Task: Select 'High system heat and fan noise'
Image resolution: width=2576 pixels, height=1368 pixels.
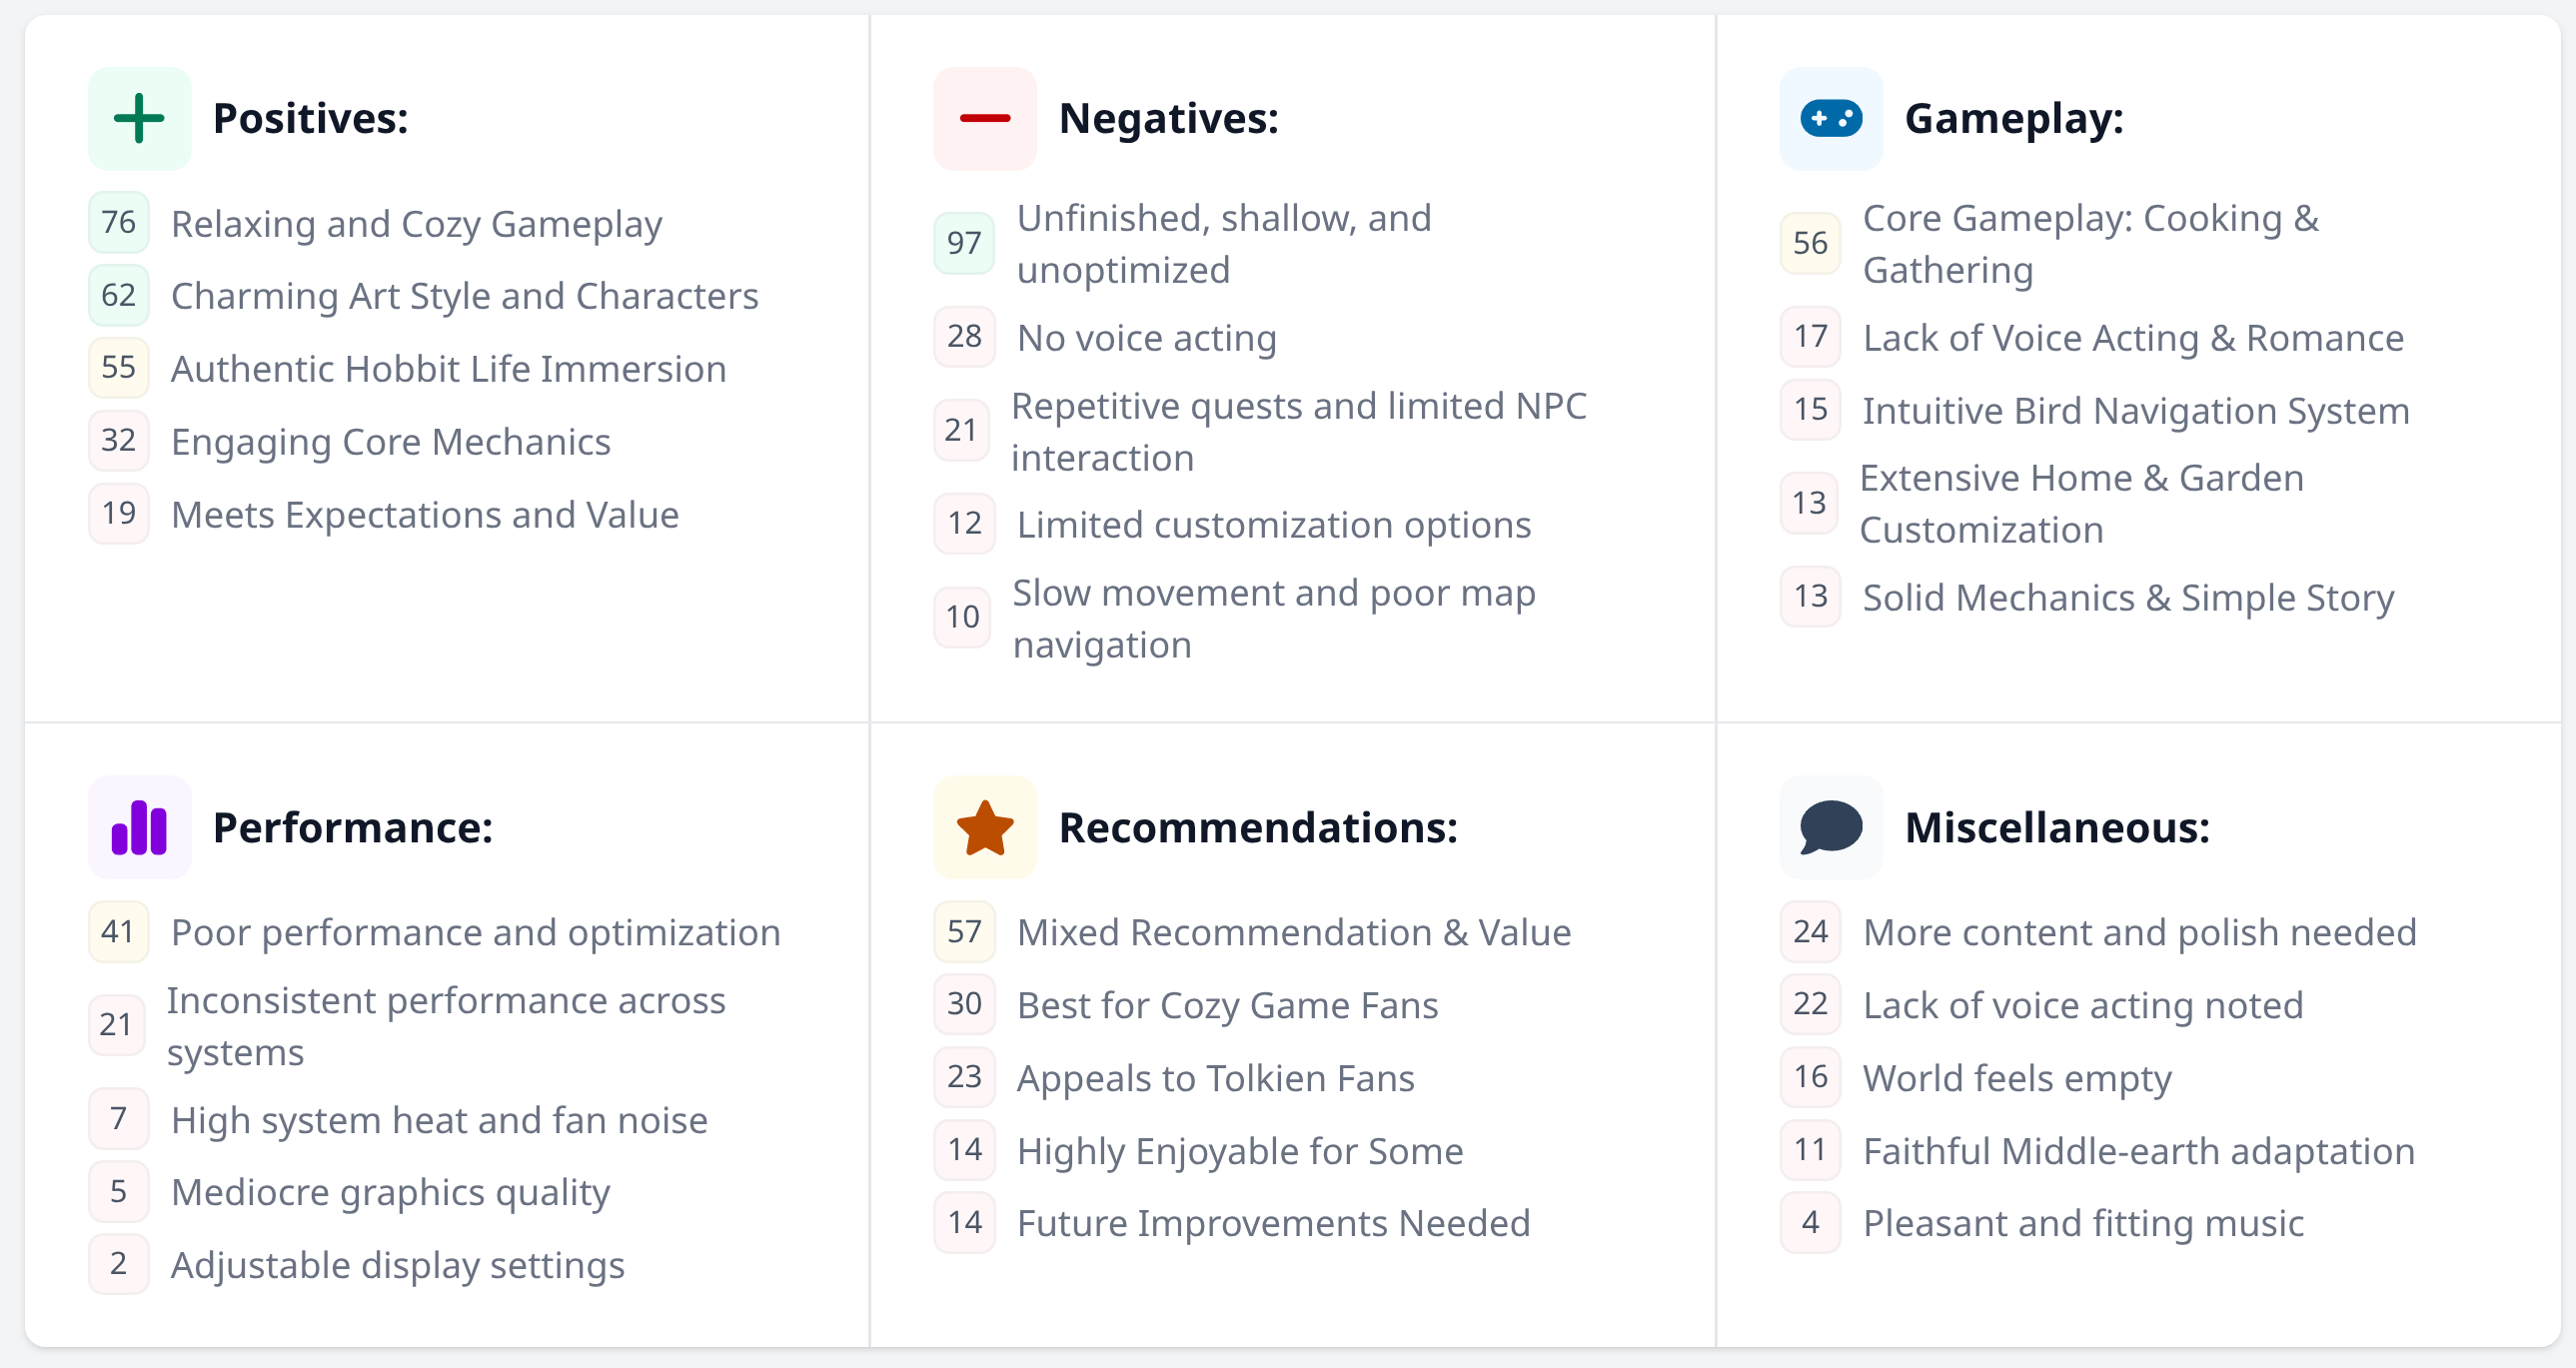Action: coord(439,1120)
